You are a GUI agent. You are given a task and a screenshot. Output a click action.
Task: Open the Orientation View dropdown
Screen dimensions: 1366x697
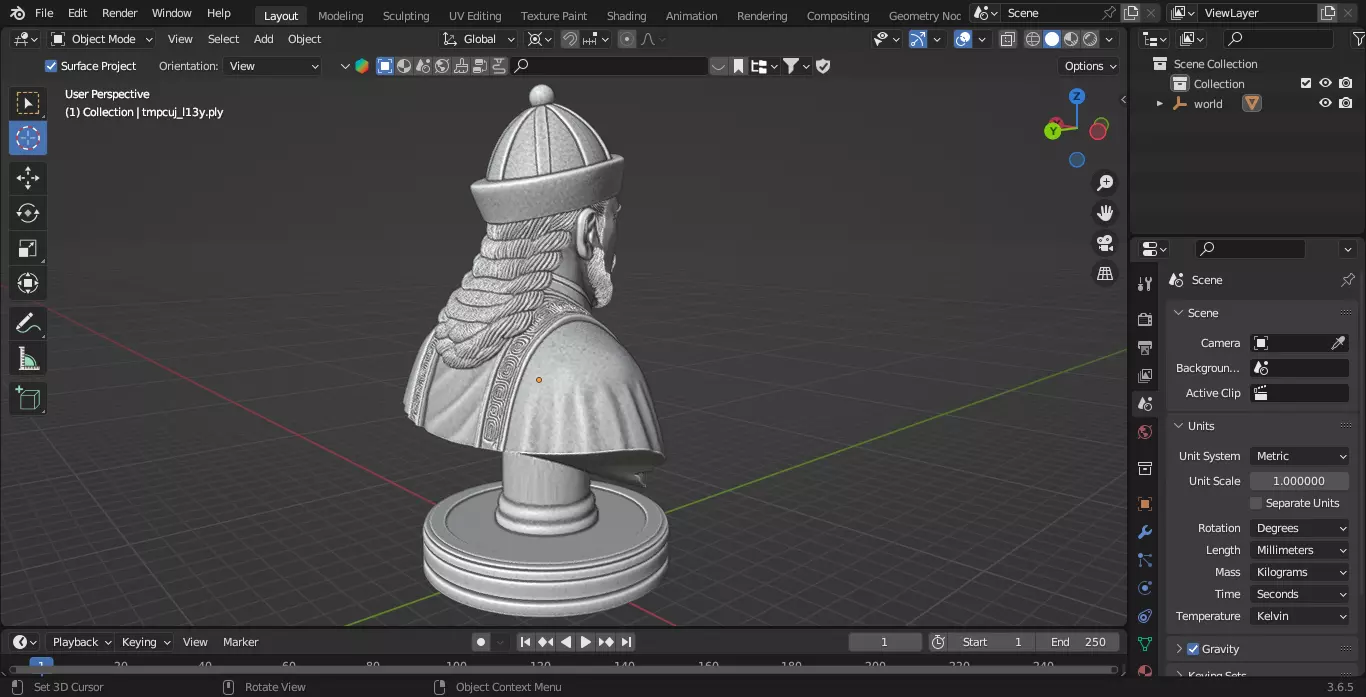[x=273, y=66]
